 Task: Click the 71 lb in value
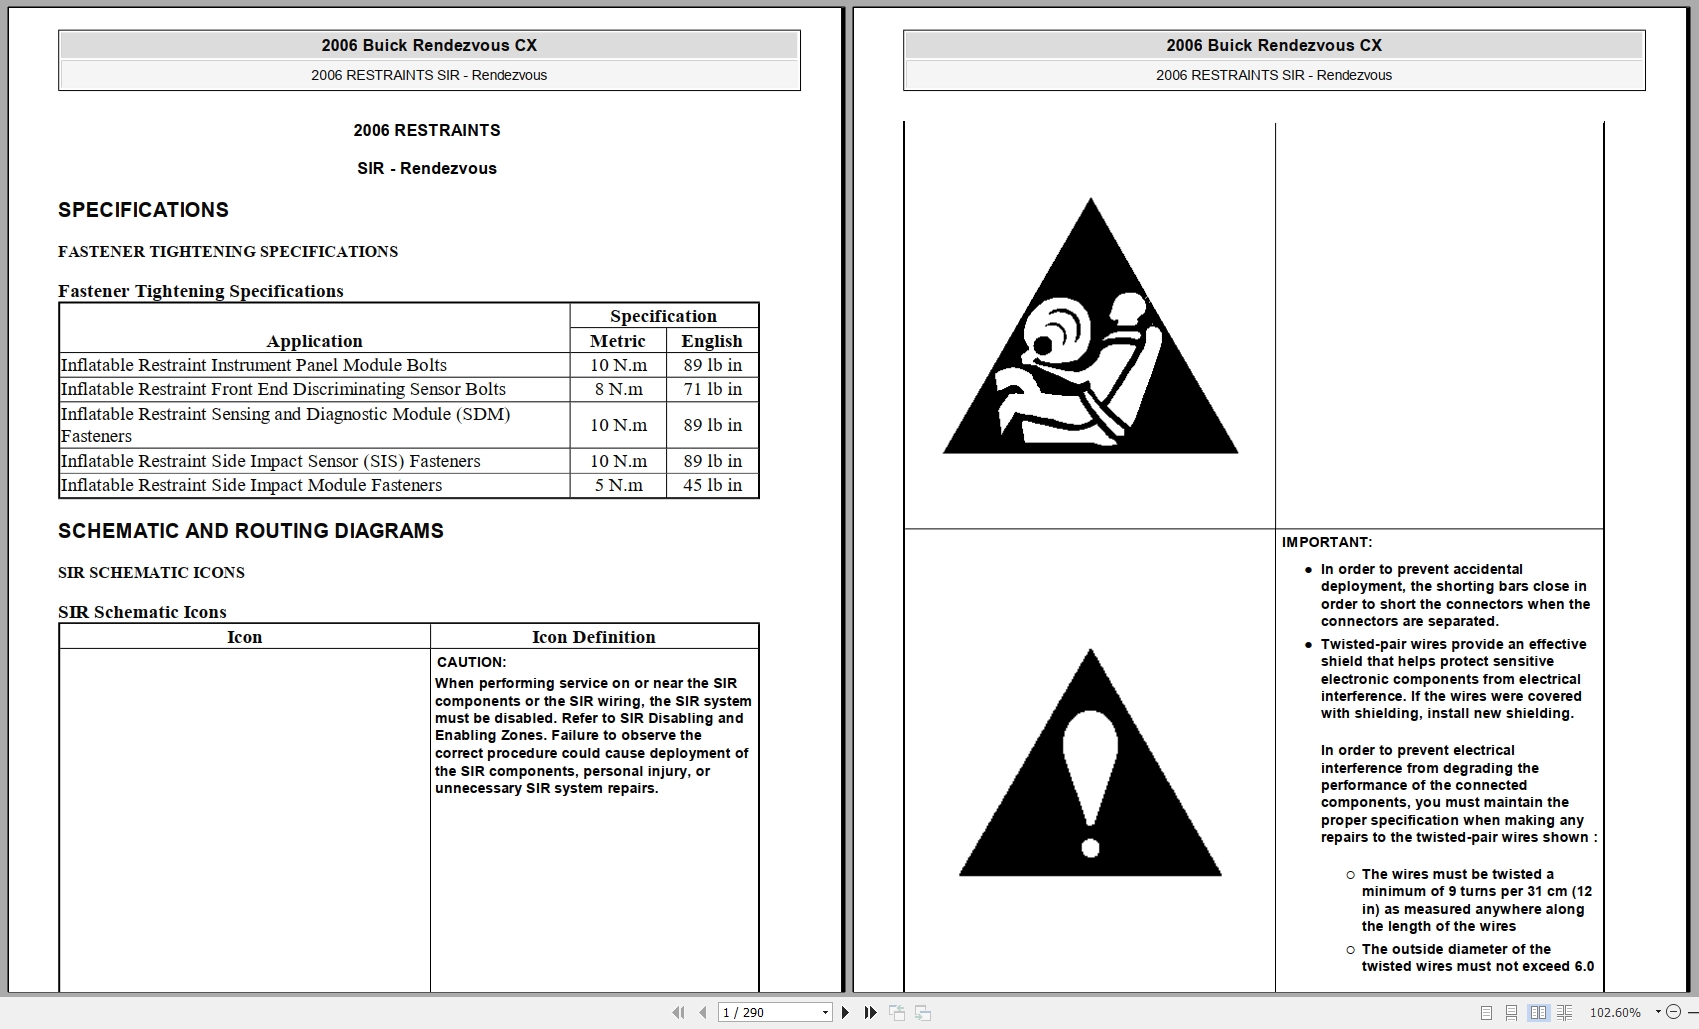tap(713, 389)
